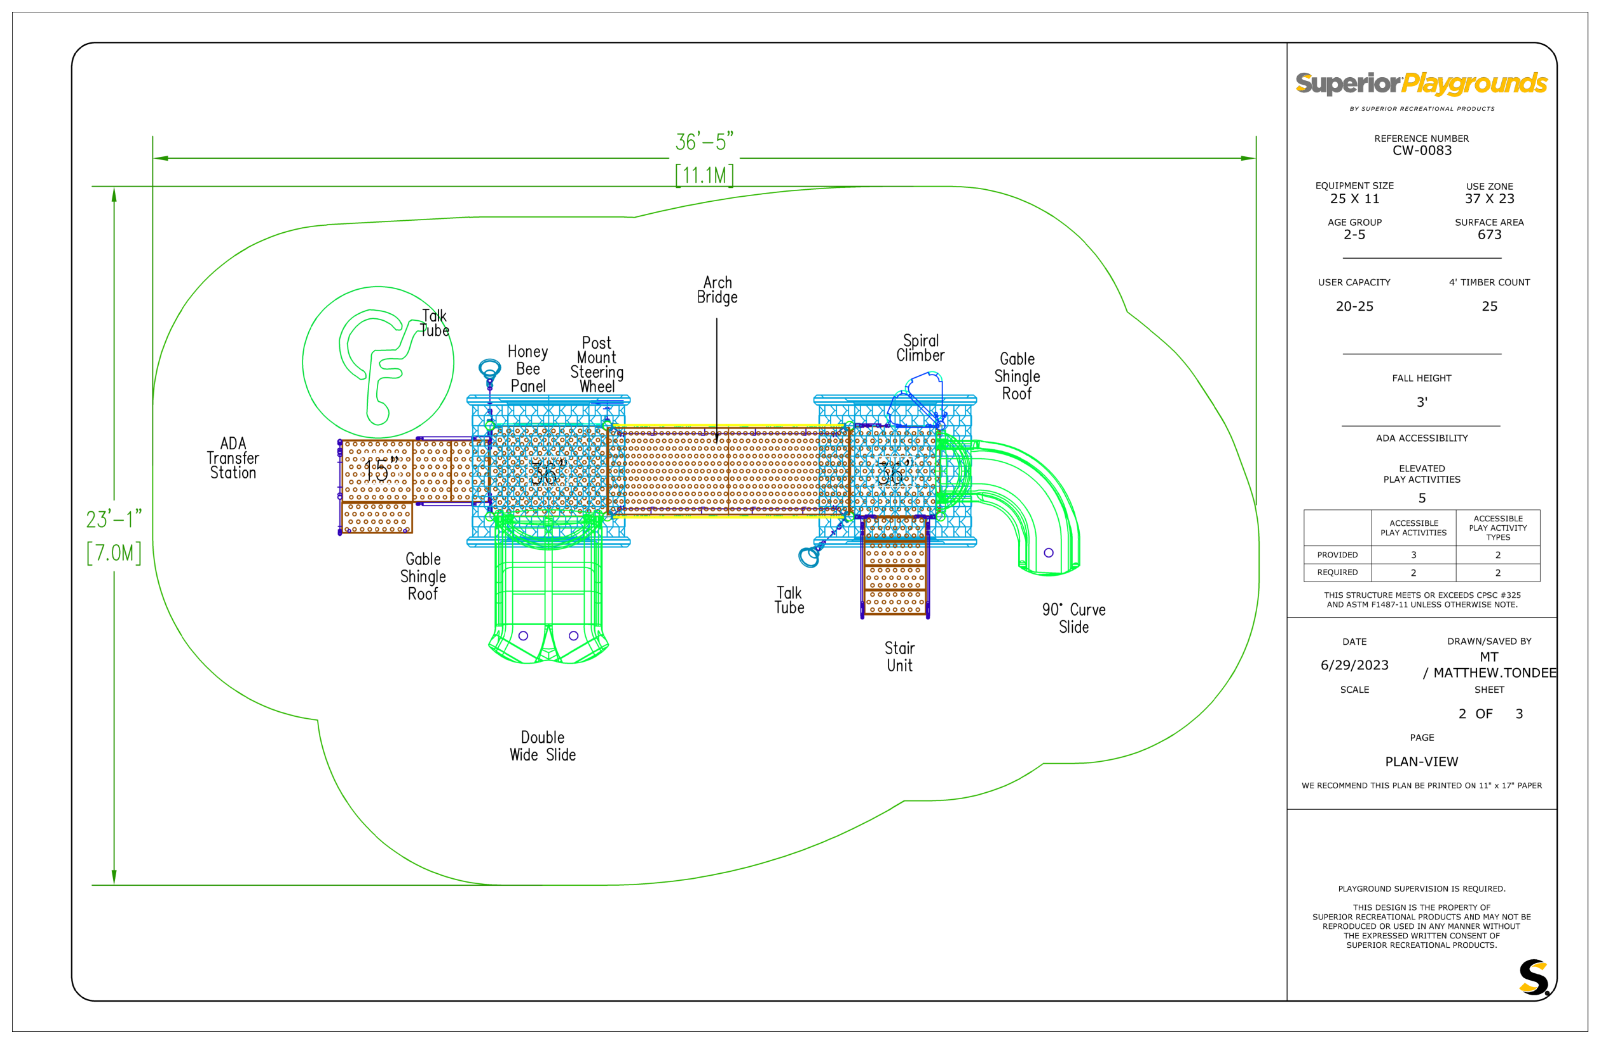Click the reference number CW-0083
The width and height of the screenshot is (1613, 1044).
tap(1421, 151)
